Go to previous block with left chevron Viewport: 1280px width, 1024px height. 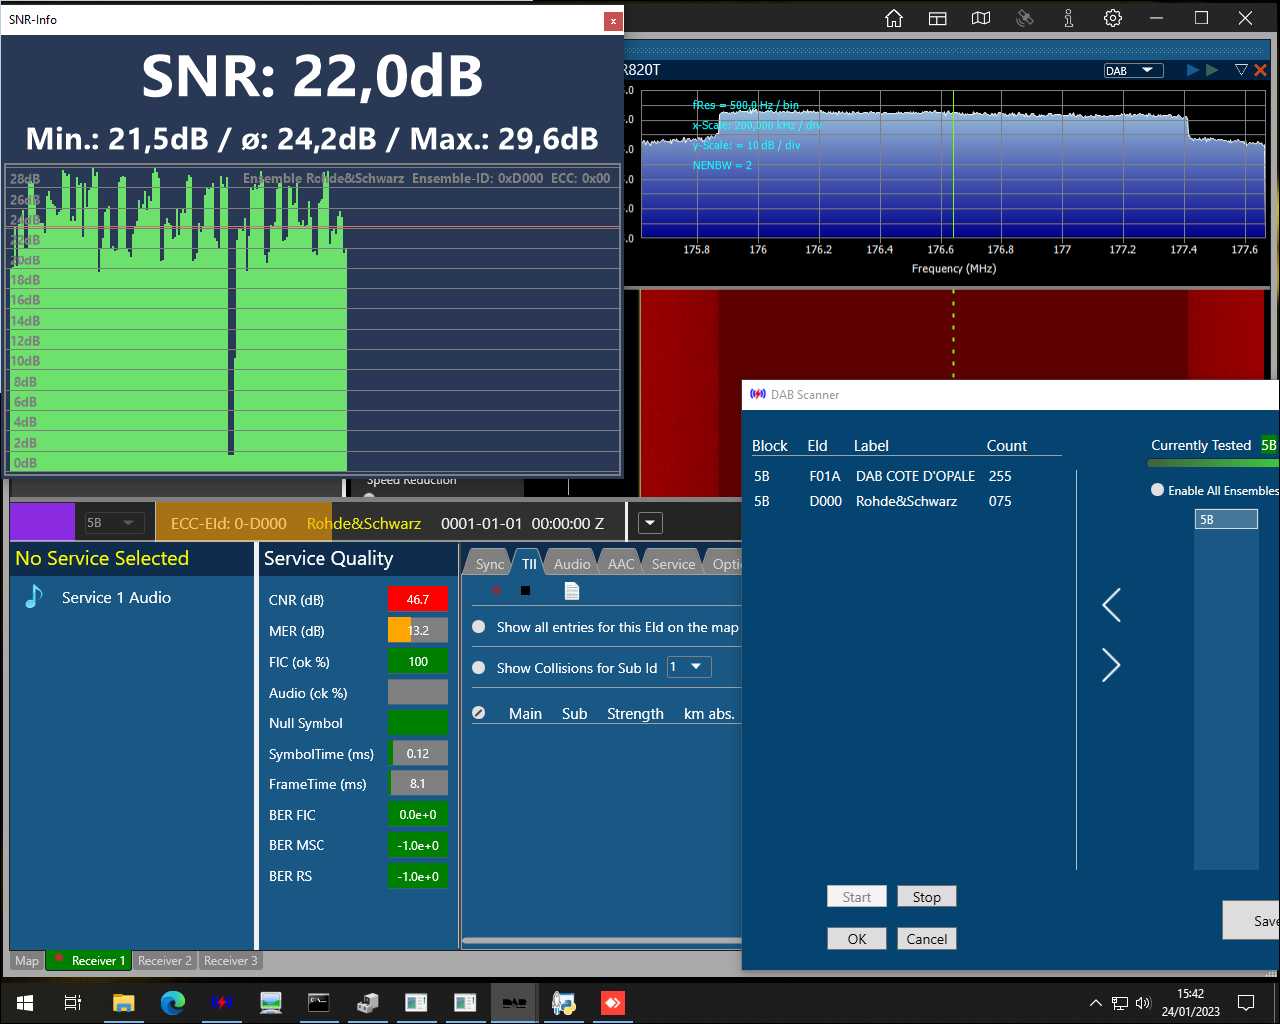pyautogui.click(x=1111, y=605)
